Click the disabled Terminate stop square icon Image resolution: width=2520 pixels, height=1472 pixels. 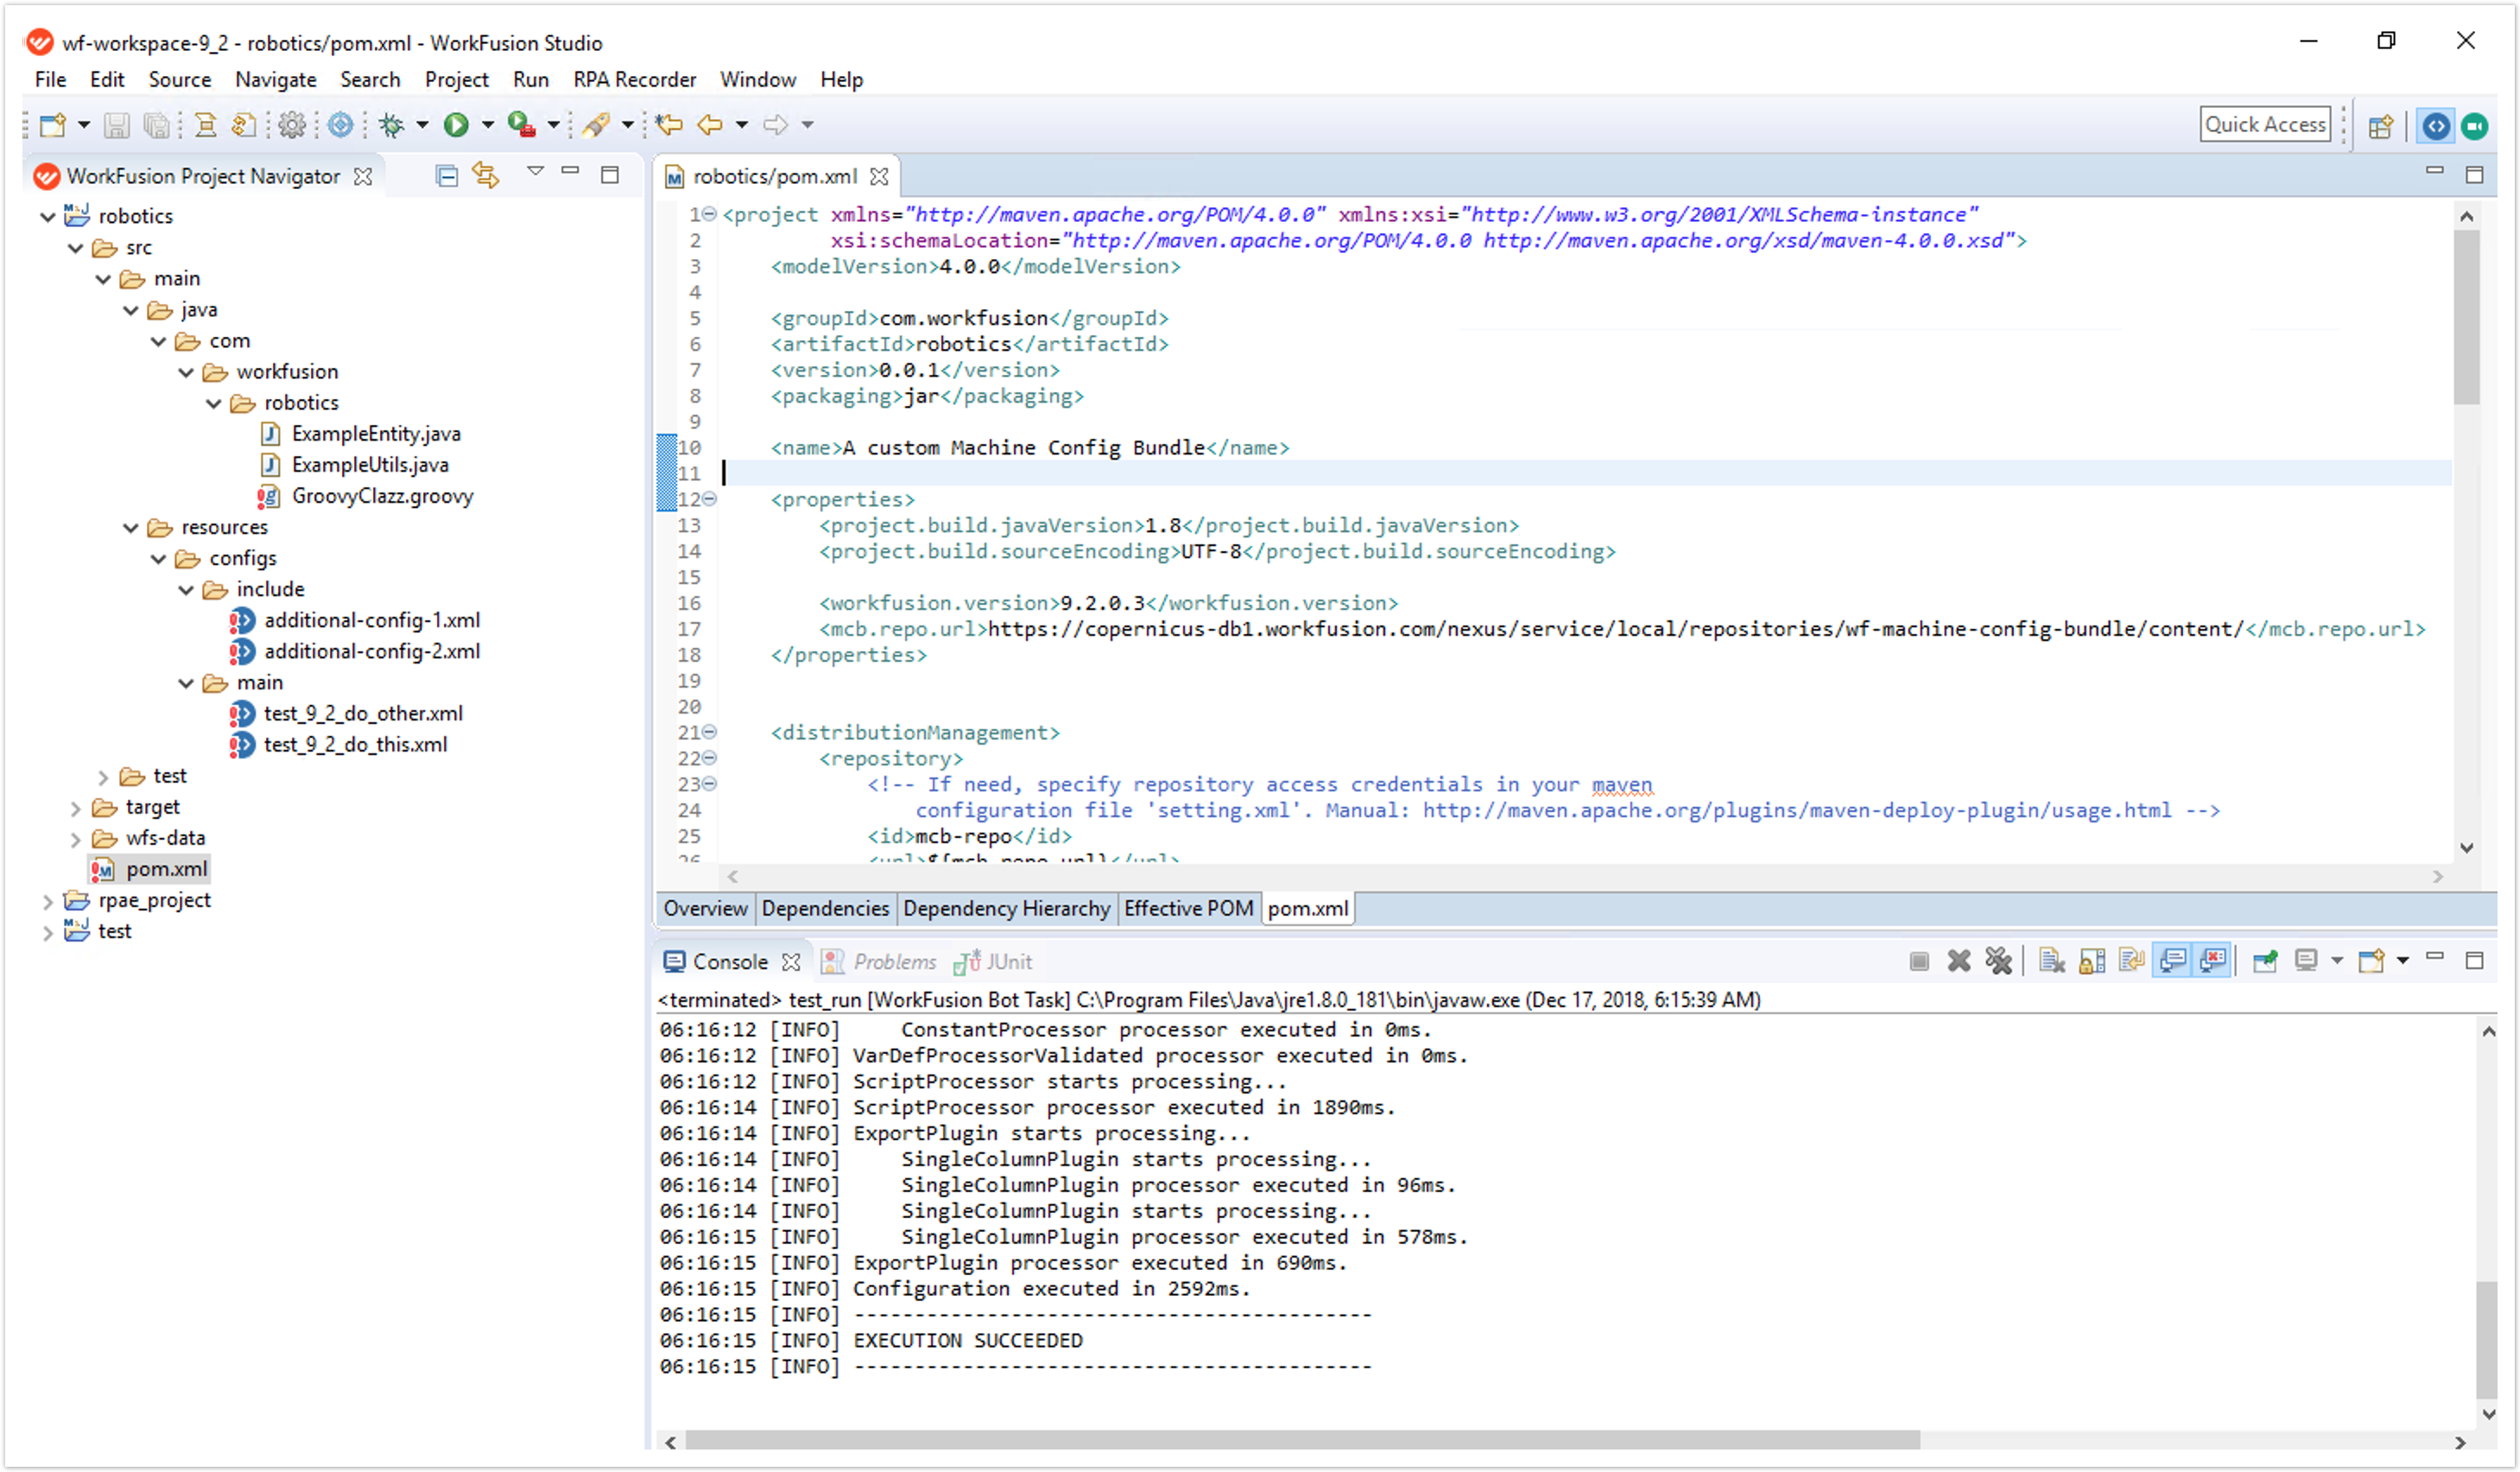pos(1919,962)
